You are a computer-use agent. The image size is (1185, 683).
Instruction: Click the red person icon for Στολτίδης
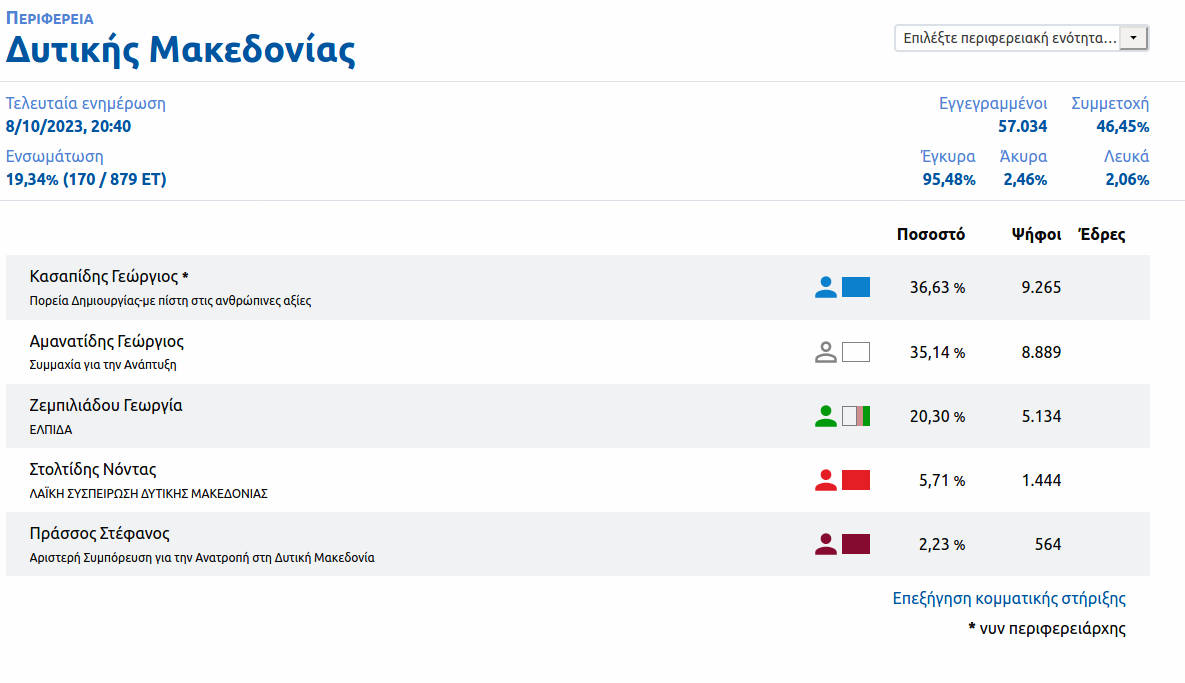tap(825, 480)
